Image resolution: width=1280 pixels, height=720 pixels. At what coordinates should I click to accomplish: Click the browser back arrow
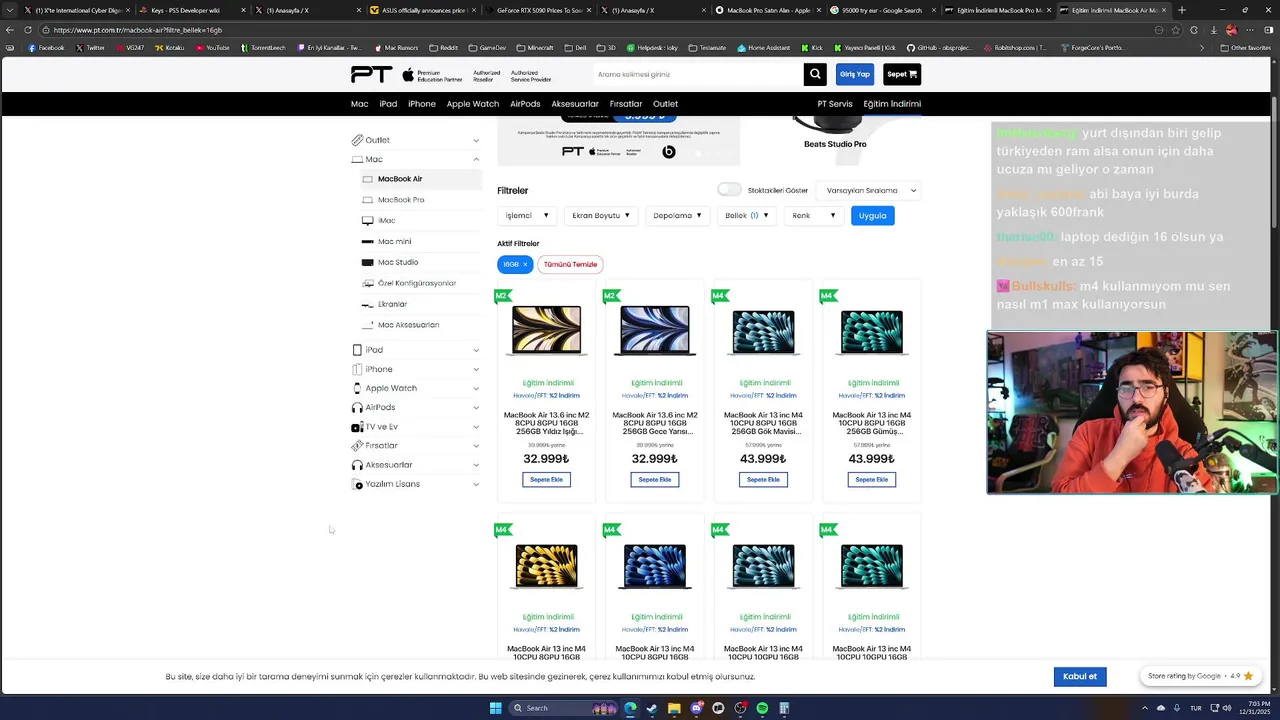9,30
